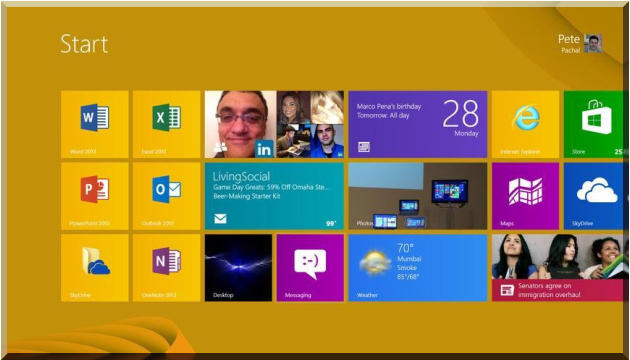Open the Photos tile
This screenshot has width=630, height=360.
(418, 196)
